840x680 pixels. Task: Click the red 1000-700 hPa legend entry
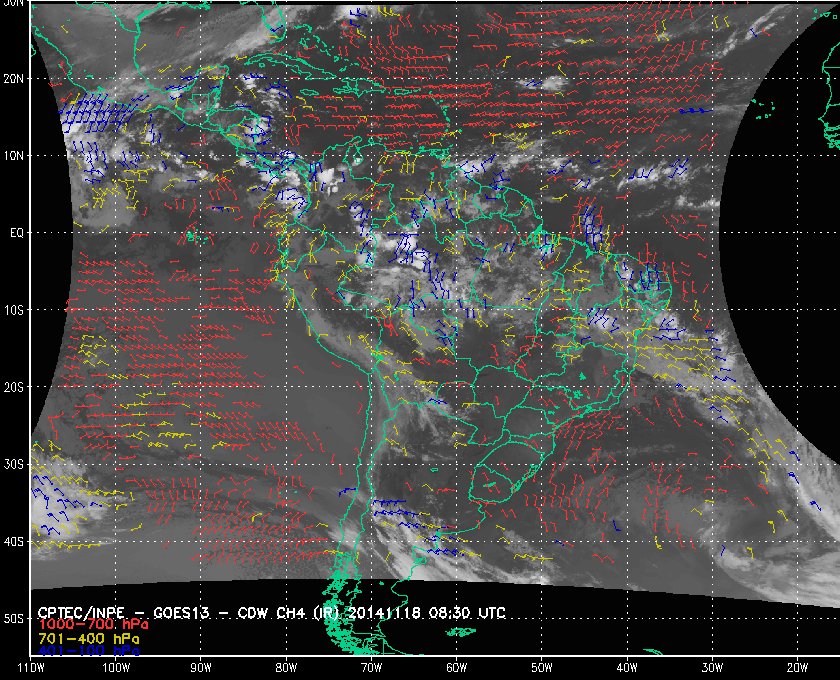[x=93, y=625]
